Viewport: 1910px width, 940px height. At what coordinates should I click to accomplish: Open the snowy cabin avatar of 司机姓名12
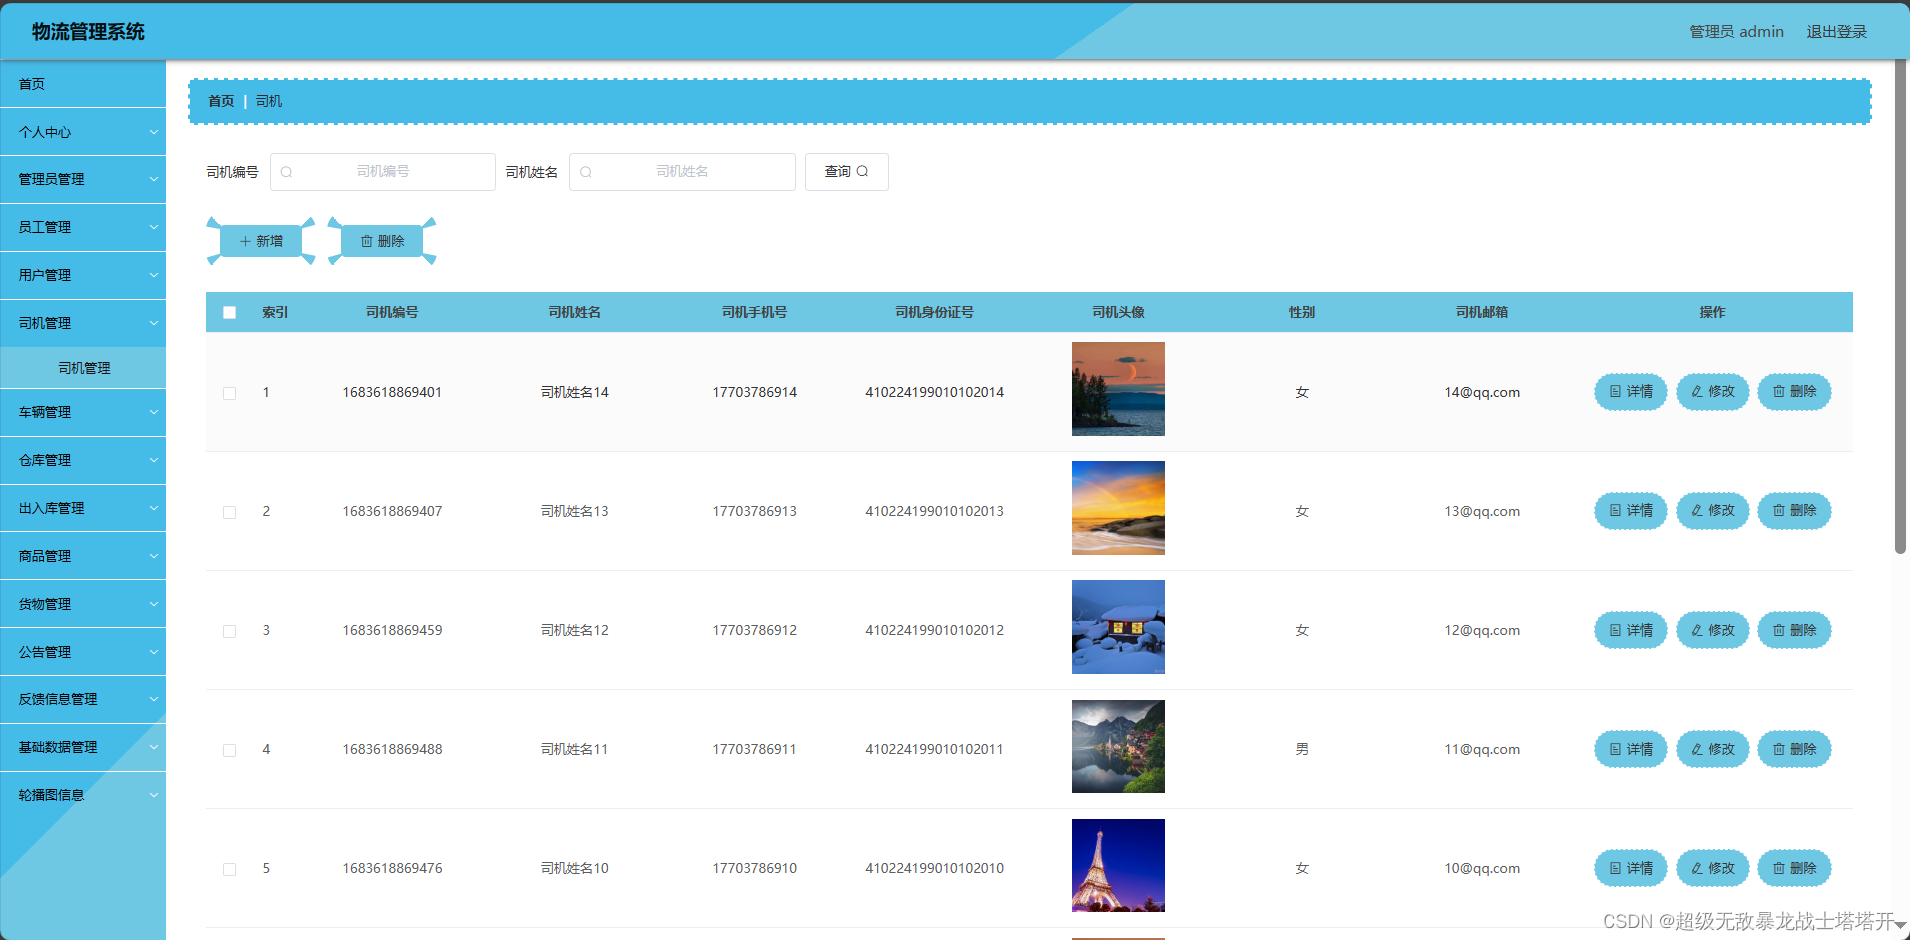click(1118, 627)
